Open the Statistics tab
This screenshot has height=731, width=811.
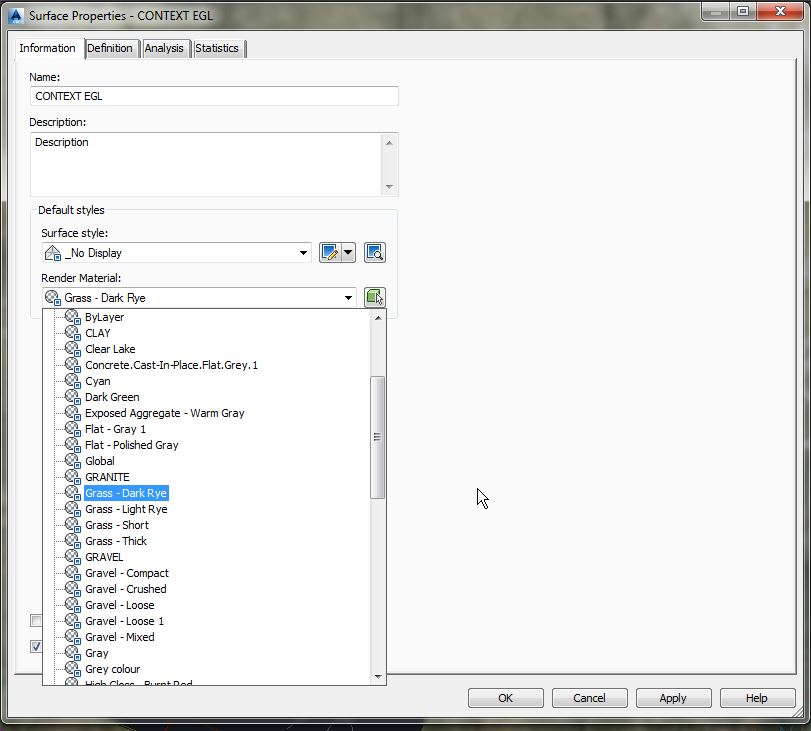coord(217,48)
